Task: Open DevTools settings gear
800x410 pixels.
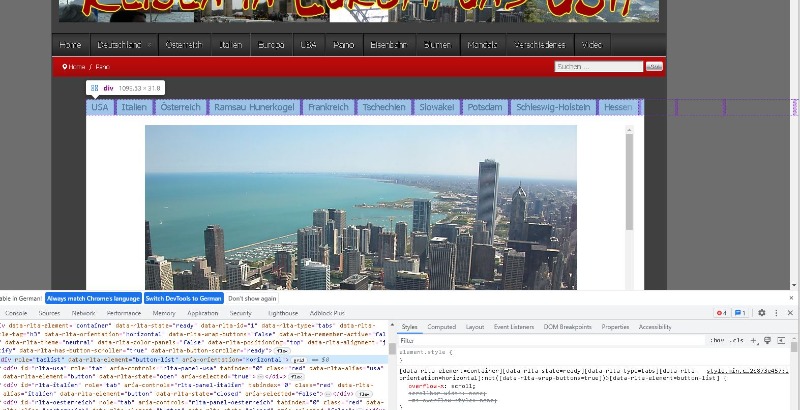Action: 762,313
